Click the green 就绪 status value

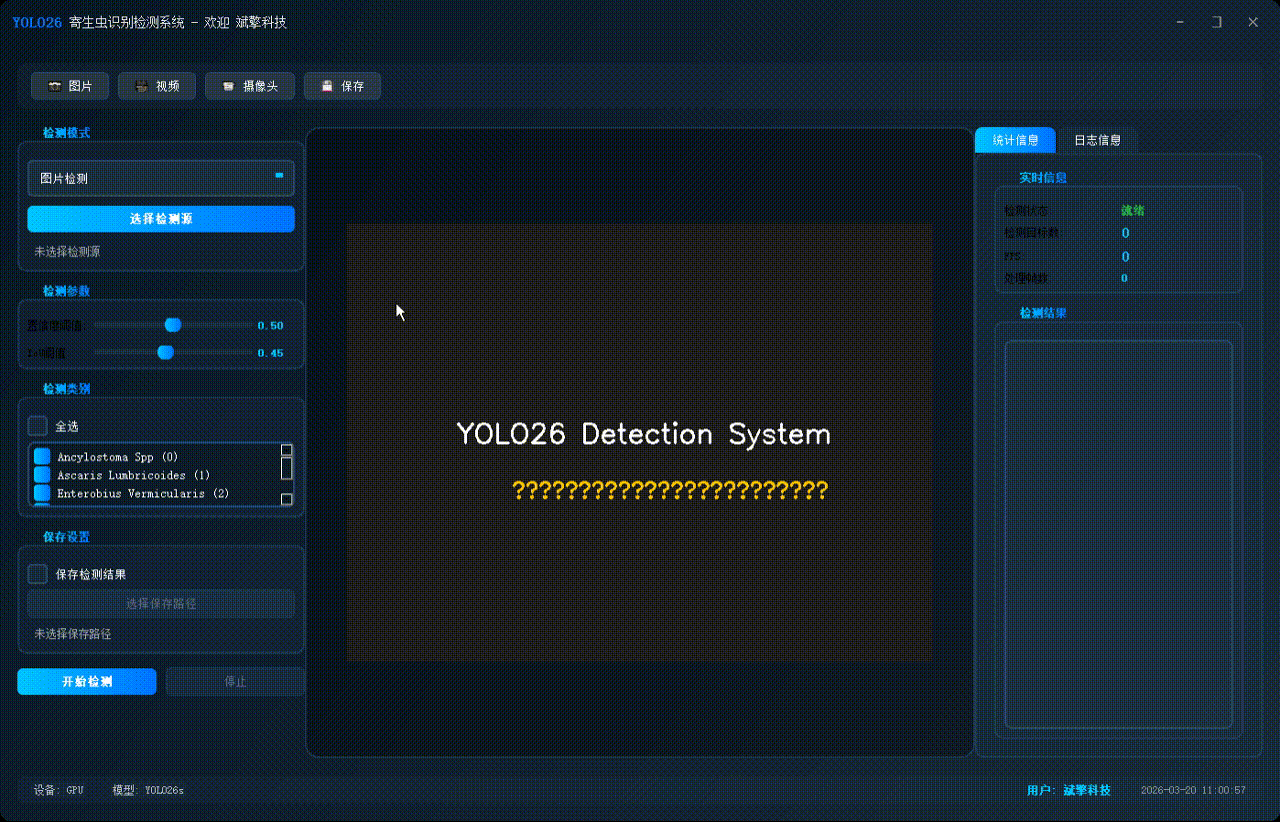pos(1132,210)
